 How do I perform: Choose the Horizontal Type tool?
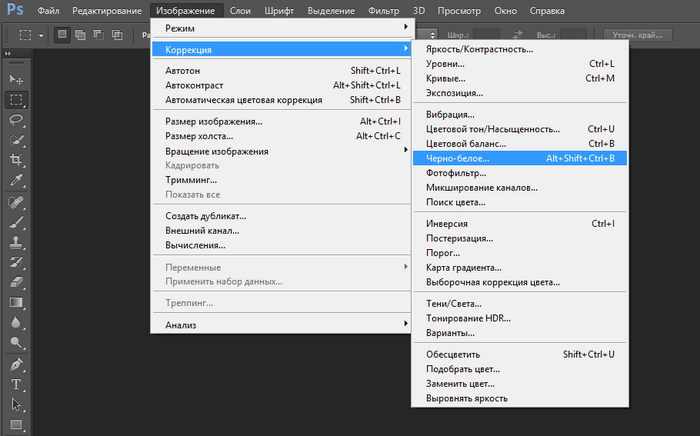tap(17, 385)
